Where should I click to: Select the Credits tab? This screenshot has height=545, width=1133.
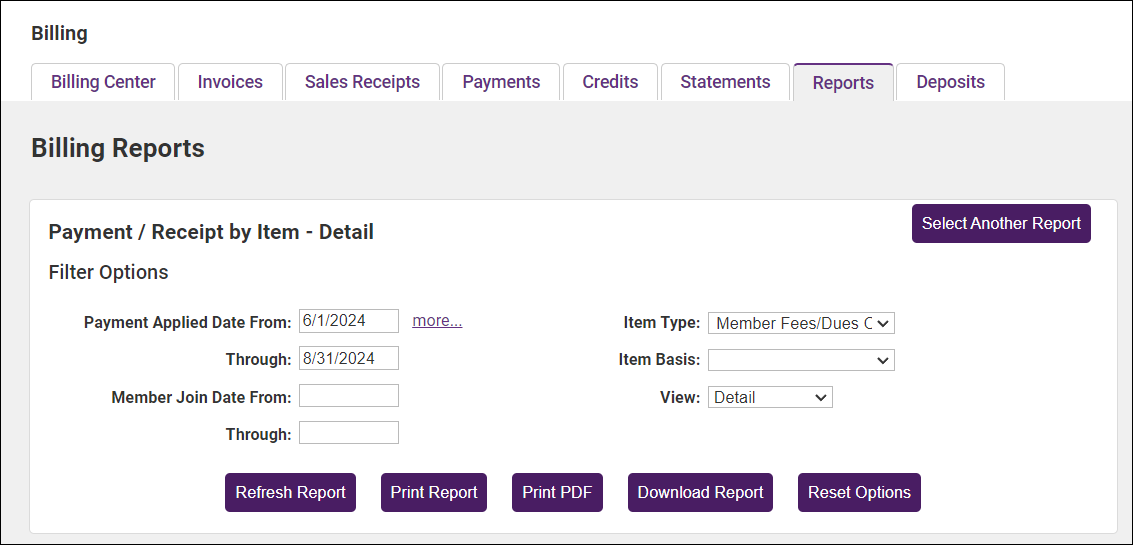[x=610, y=82]
